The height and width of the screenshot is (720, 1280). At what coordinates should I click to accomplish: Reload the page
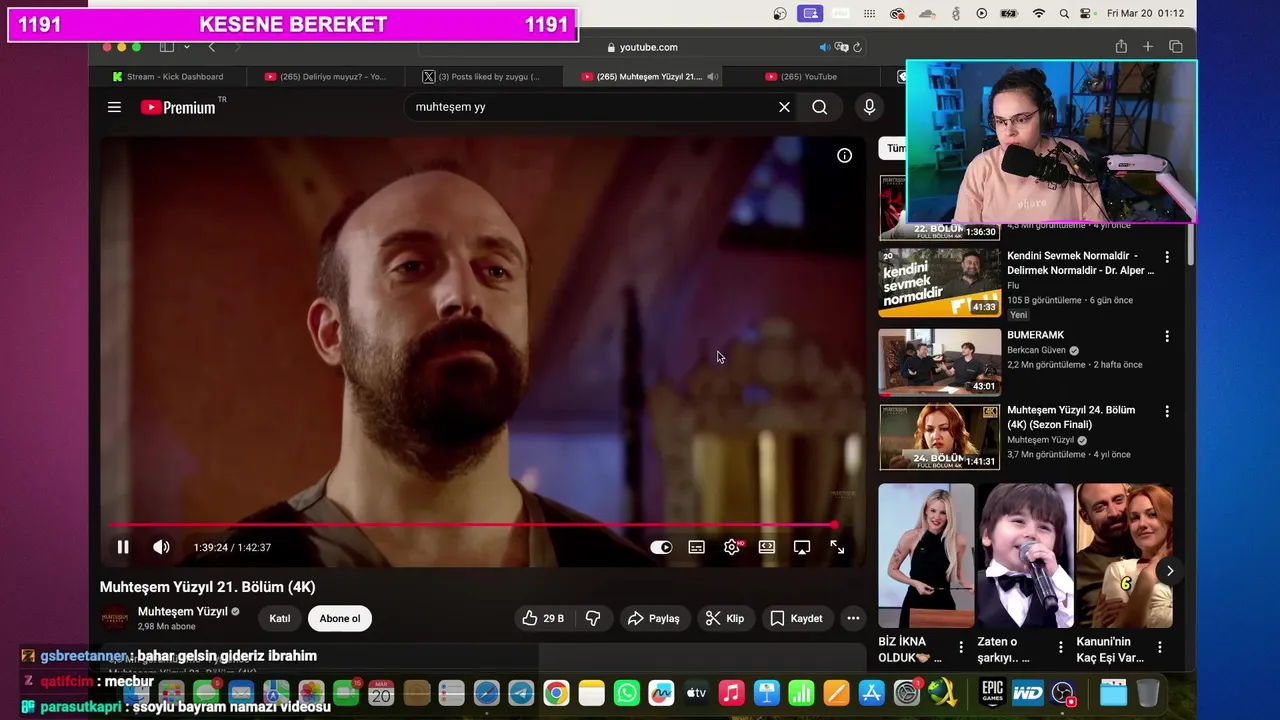pyautogui.click(x=858, y=47)
